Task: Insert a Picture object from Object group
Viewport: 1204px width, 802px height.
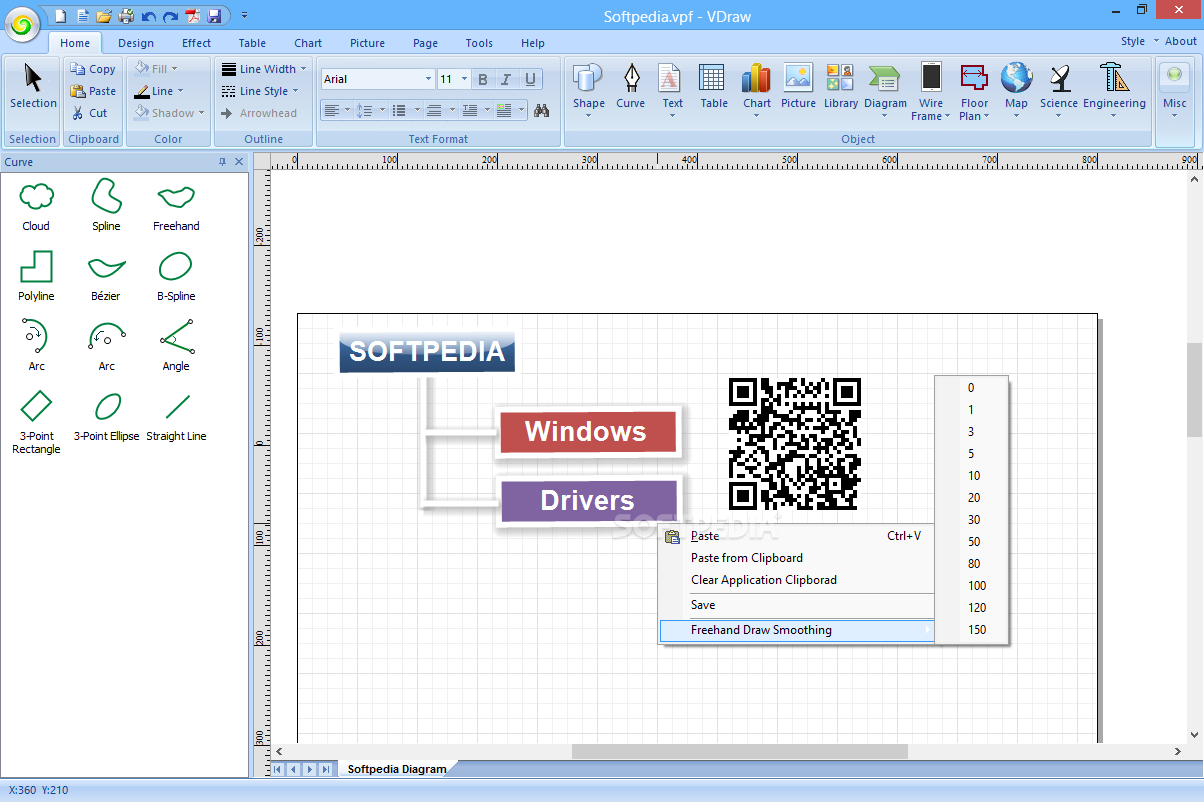Action: [798, 87]
